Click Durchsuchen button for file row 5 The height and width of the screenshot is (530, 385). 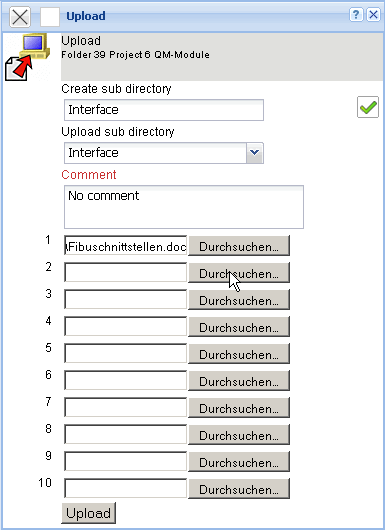(239, 354)
